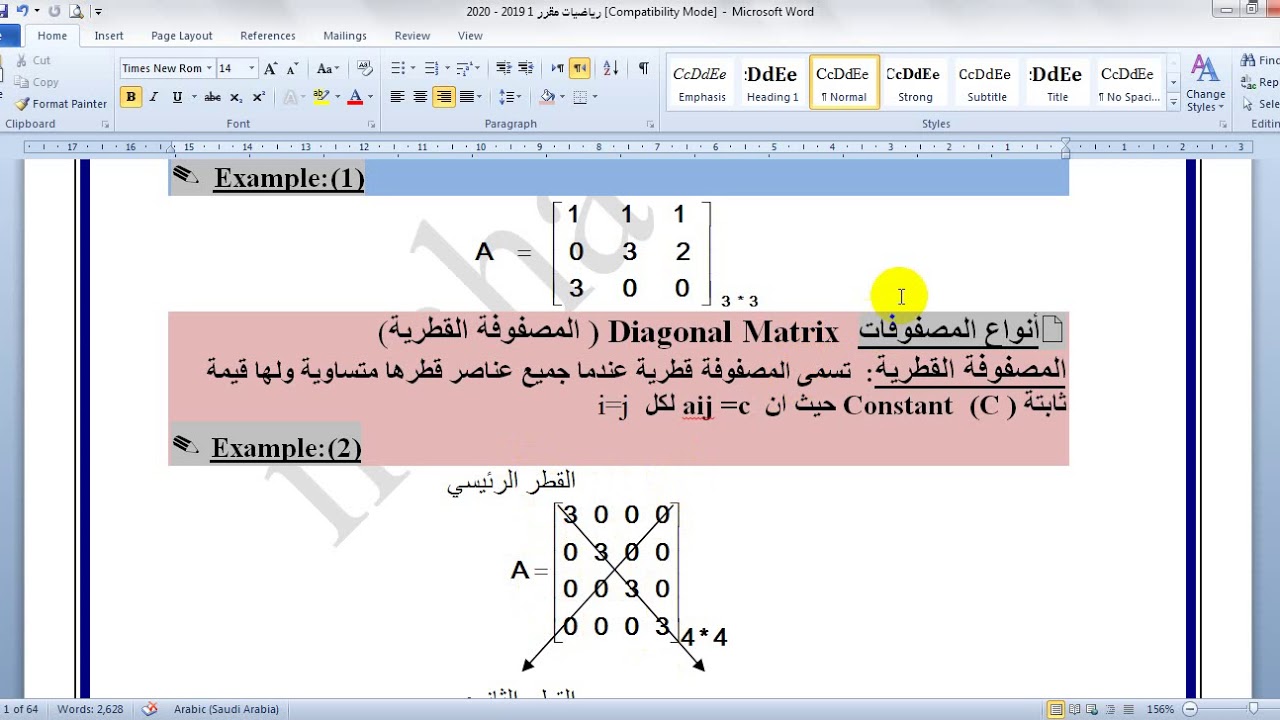
Task: Open Change Case dropdown
Action: click(328, 68)
